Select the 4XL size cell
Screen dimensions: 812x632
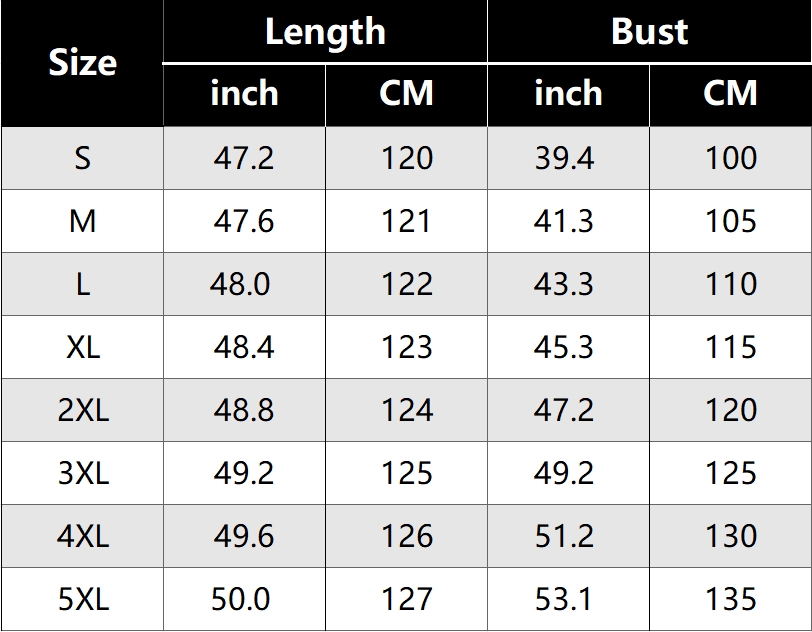[82, 536]
